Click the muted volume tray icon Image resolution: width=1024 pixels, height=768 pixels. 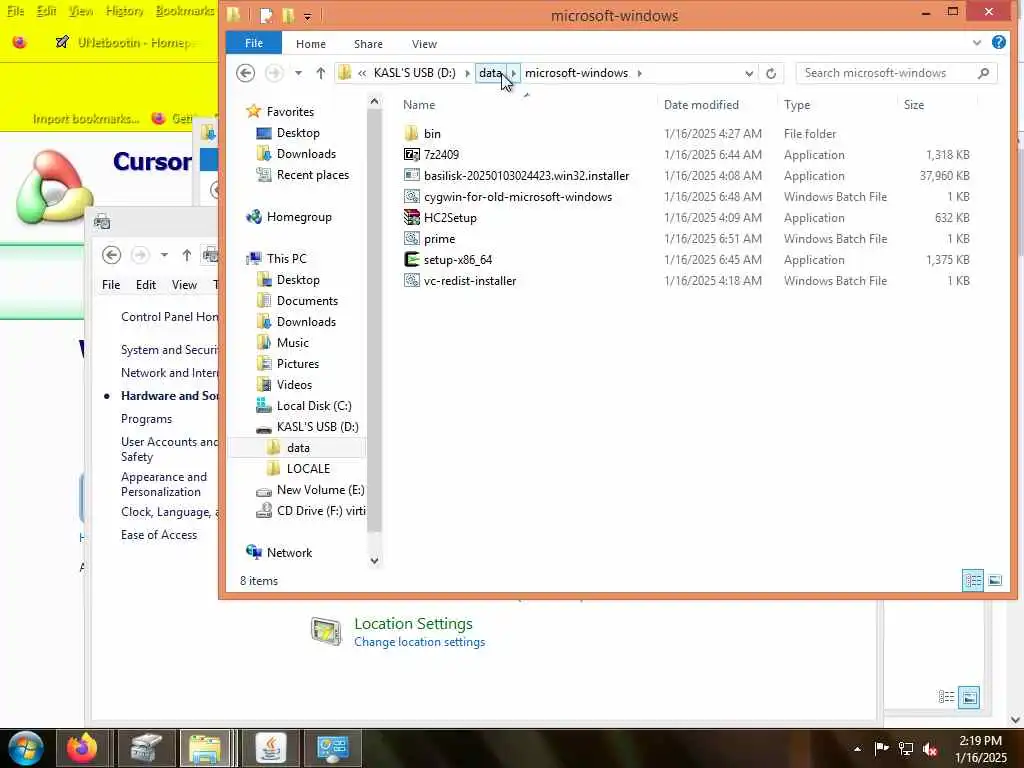(930, 749)
